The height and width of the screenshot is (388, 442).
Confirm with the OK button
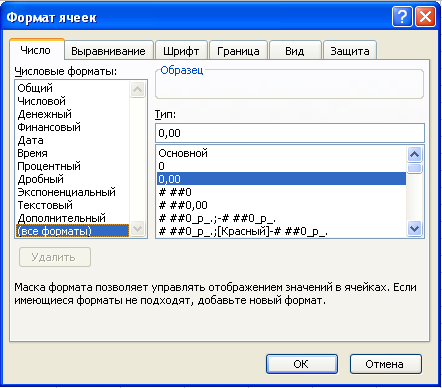click(x=302, y=364)
